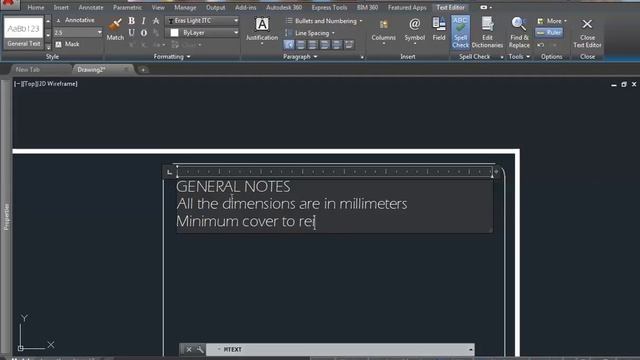Toggle Strikethrough formatting
The height and width of the screenshot is (360, 640).
pyautogui.click(x=156, y=20)
